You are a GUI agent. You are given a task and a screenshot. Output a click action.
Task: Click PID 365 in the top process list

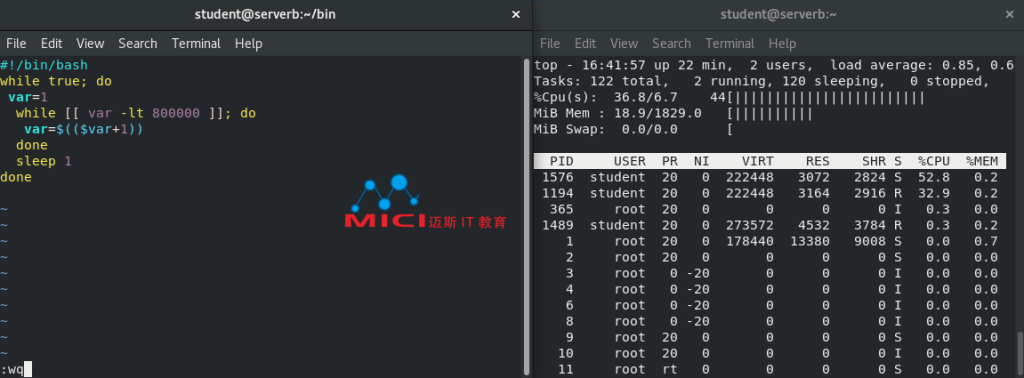click(562, 209)
